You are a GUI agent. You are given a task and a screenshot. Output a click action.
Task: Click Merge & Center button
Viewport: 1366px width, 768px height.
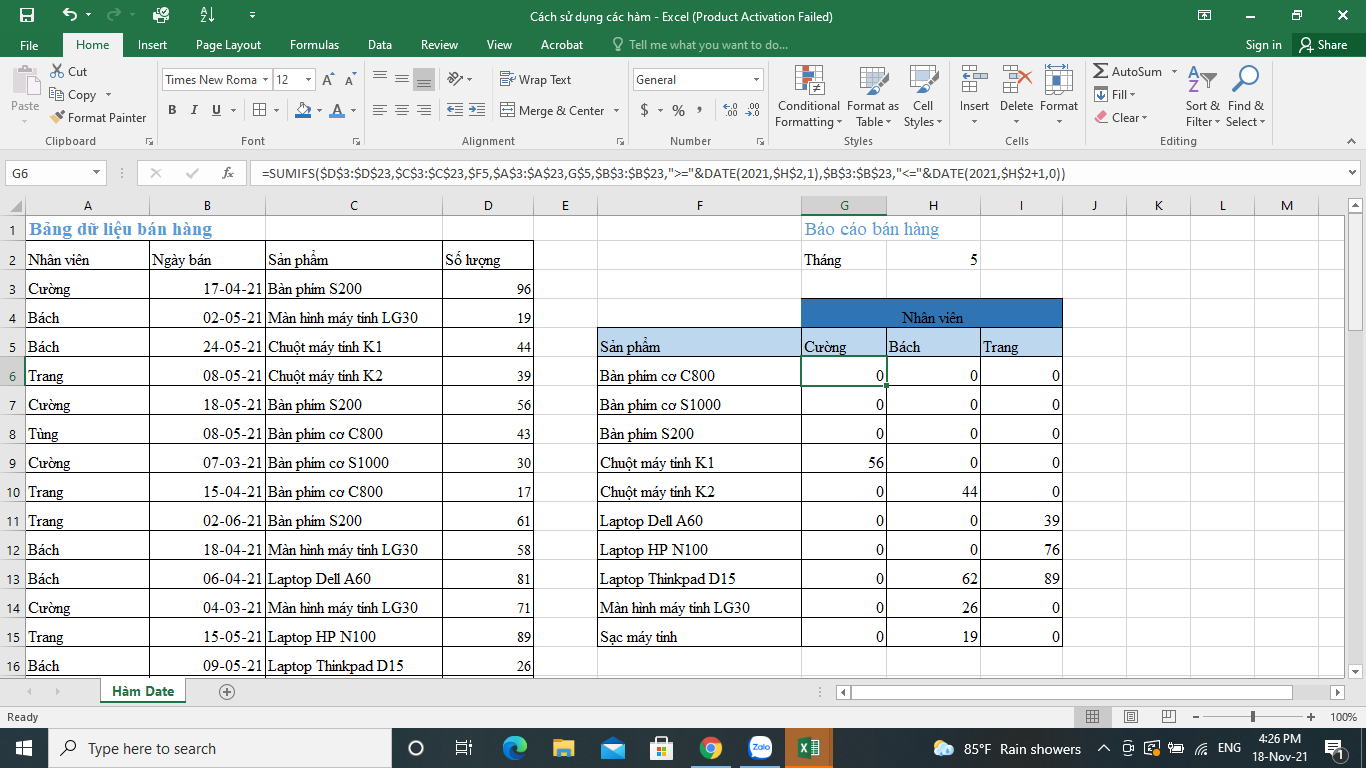[552, 110]
